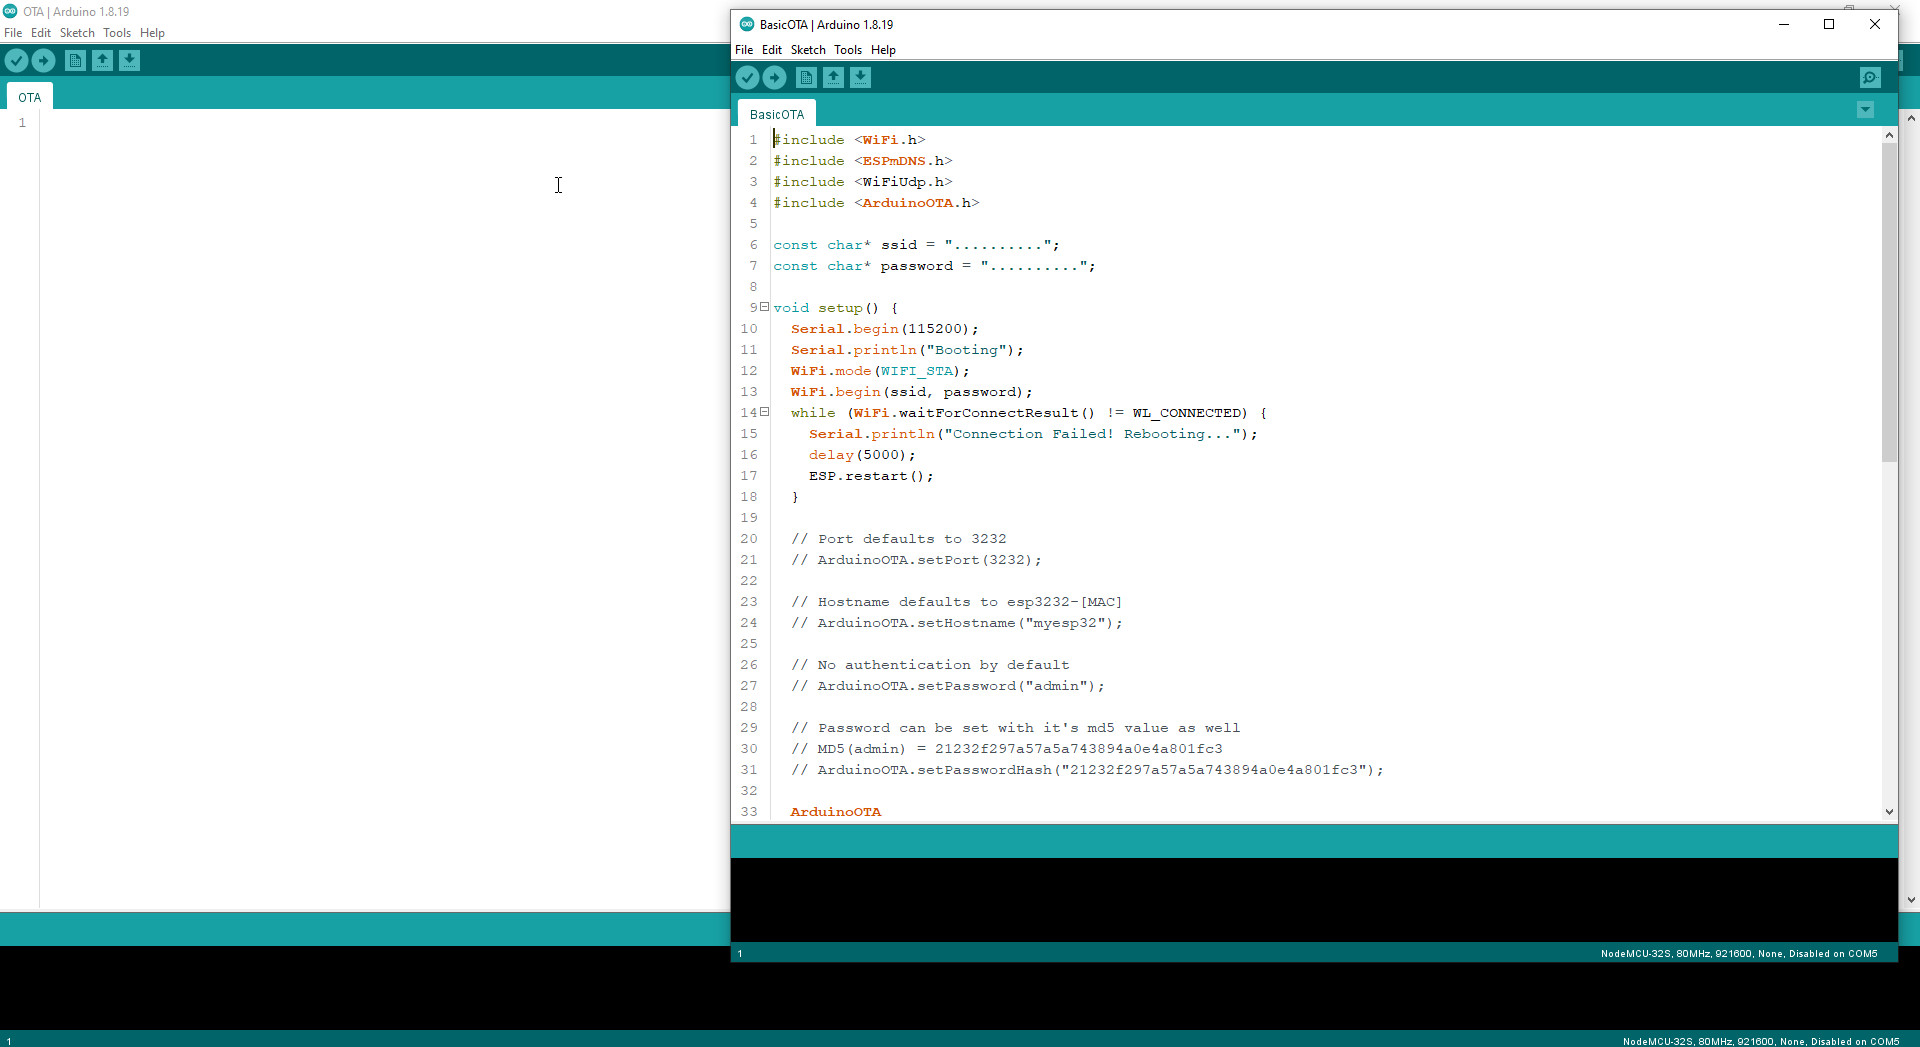Image resolution: width=1920 pixels, height=1047 pixels.
Task: Click delay(5000) on line 16
Action: pyautogui.click(x=862, y=455)
